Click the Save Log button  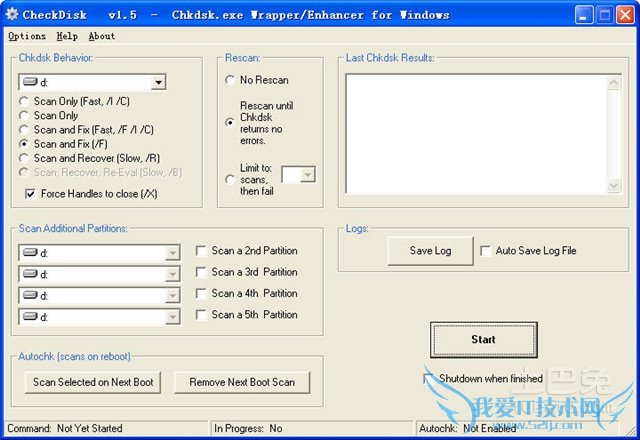tap(430, 251)
